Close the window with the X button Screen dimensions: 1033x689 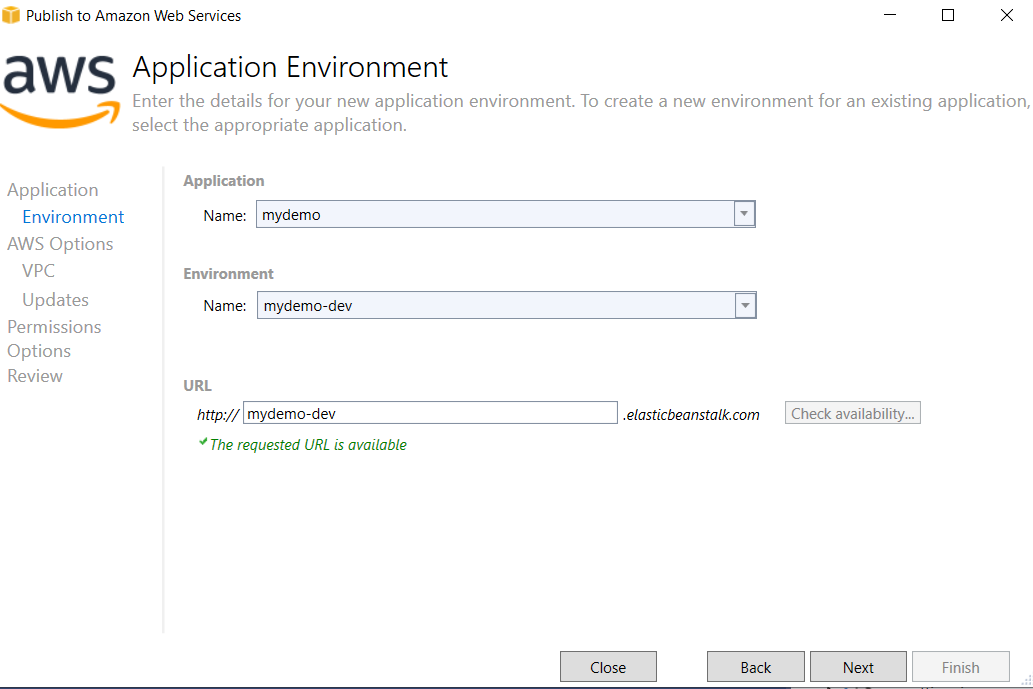(x=1007, y=15)
